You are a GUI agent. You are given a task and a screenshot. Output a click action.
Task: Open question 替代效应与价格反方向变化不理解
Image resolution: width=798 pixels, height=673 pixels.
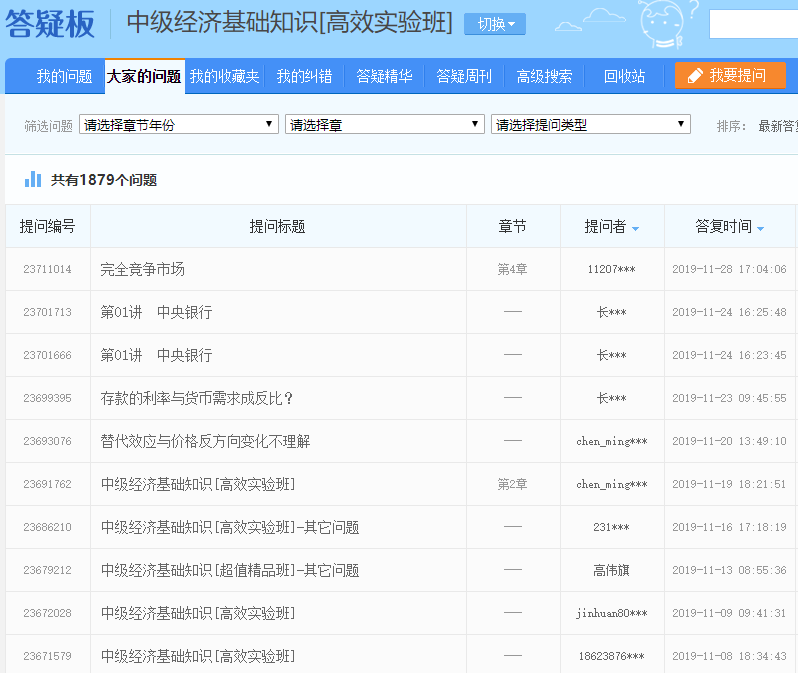[205, 441]
